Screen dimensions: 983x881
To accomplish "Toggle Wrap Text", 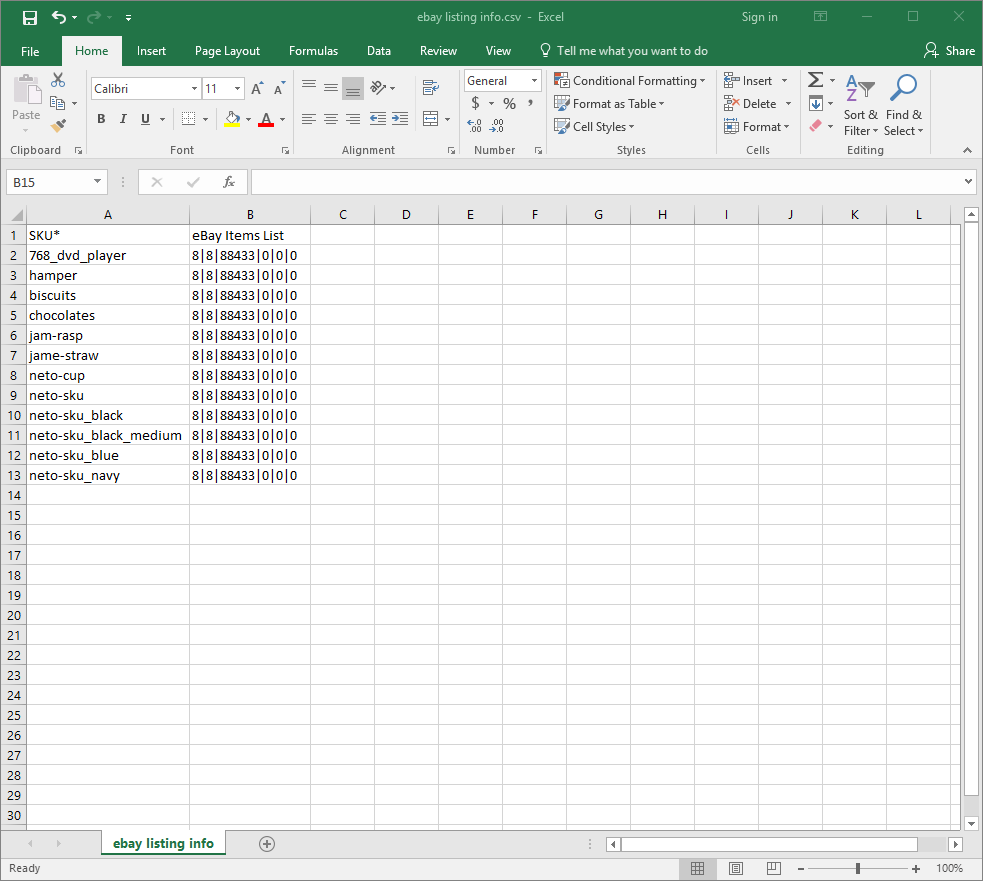I will [431, 88].
